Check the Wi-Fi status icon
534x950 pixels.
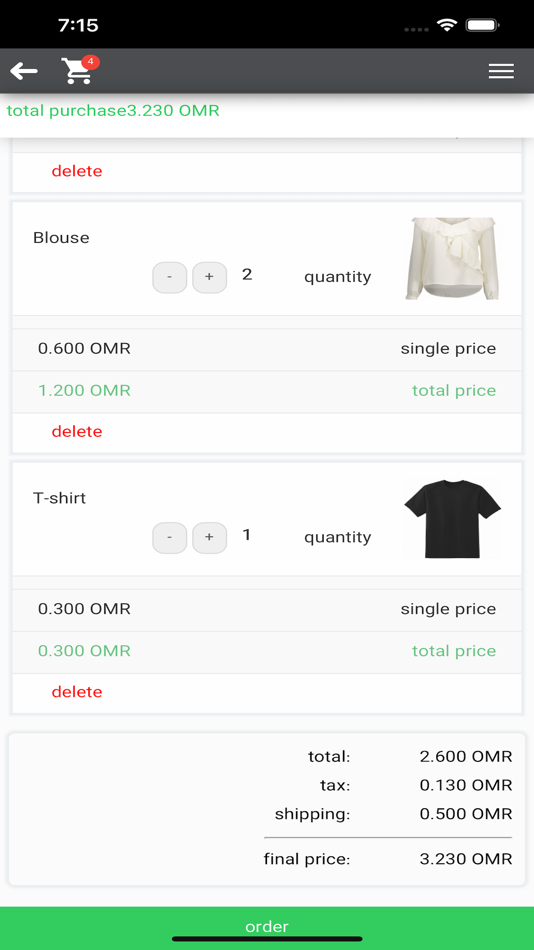[447, 25]
